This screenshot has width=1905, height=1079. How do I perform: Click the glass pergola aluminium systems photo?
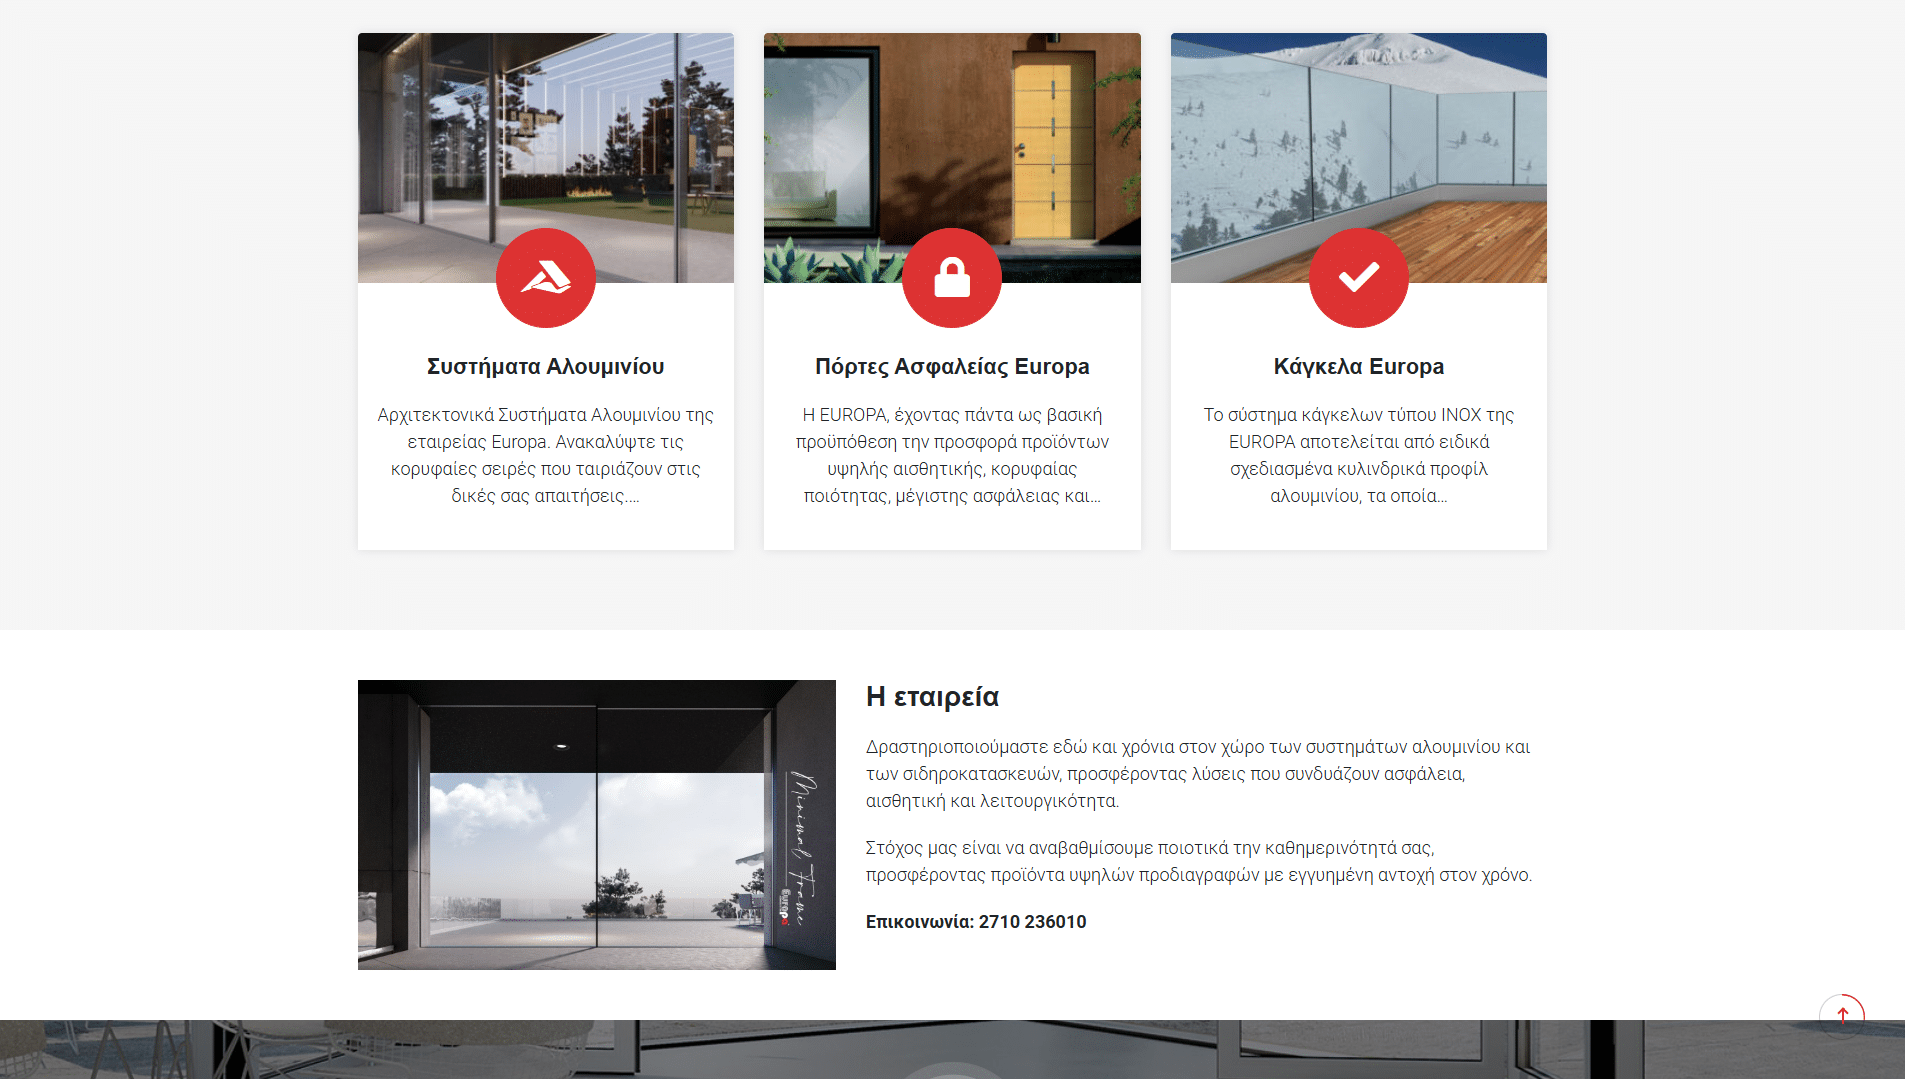545,130
